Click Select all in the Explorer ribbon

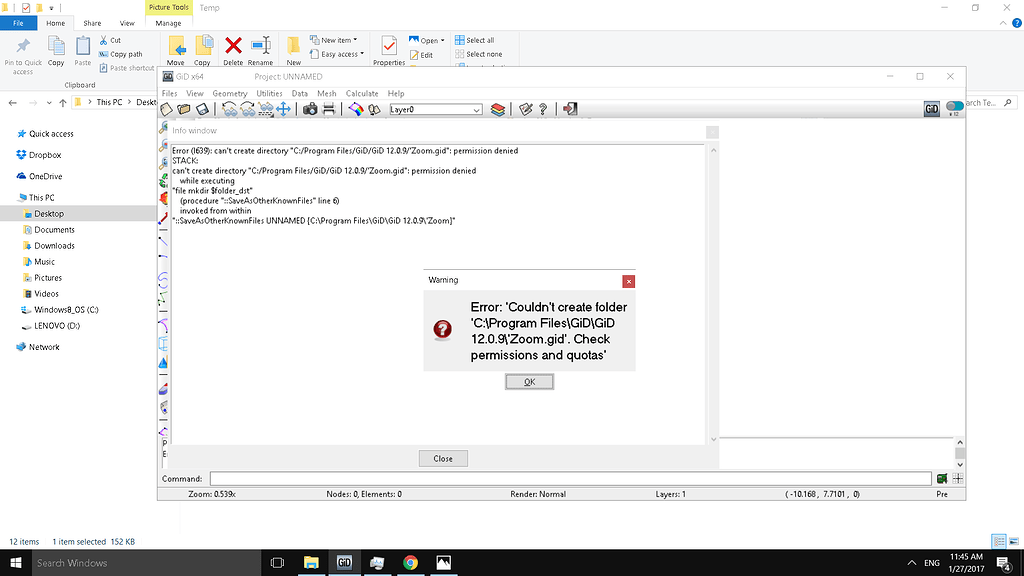coord(481,40)
